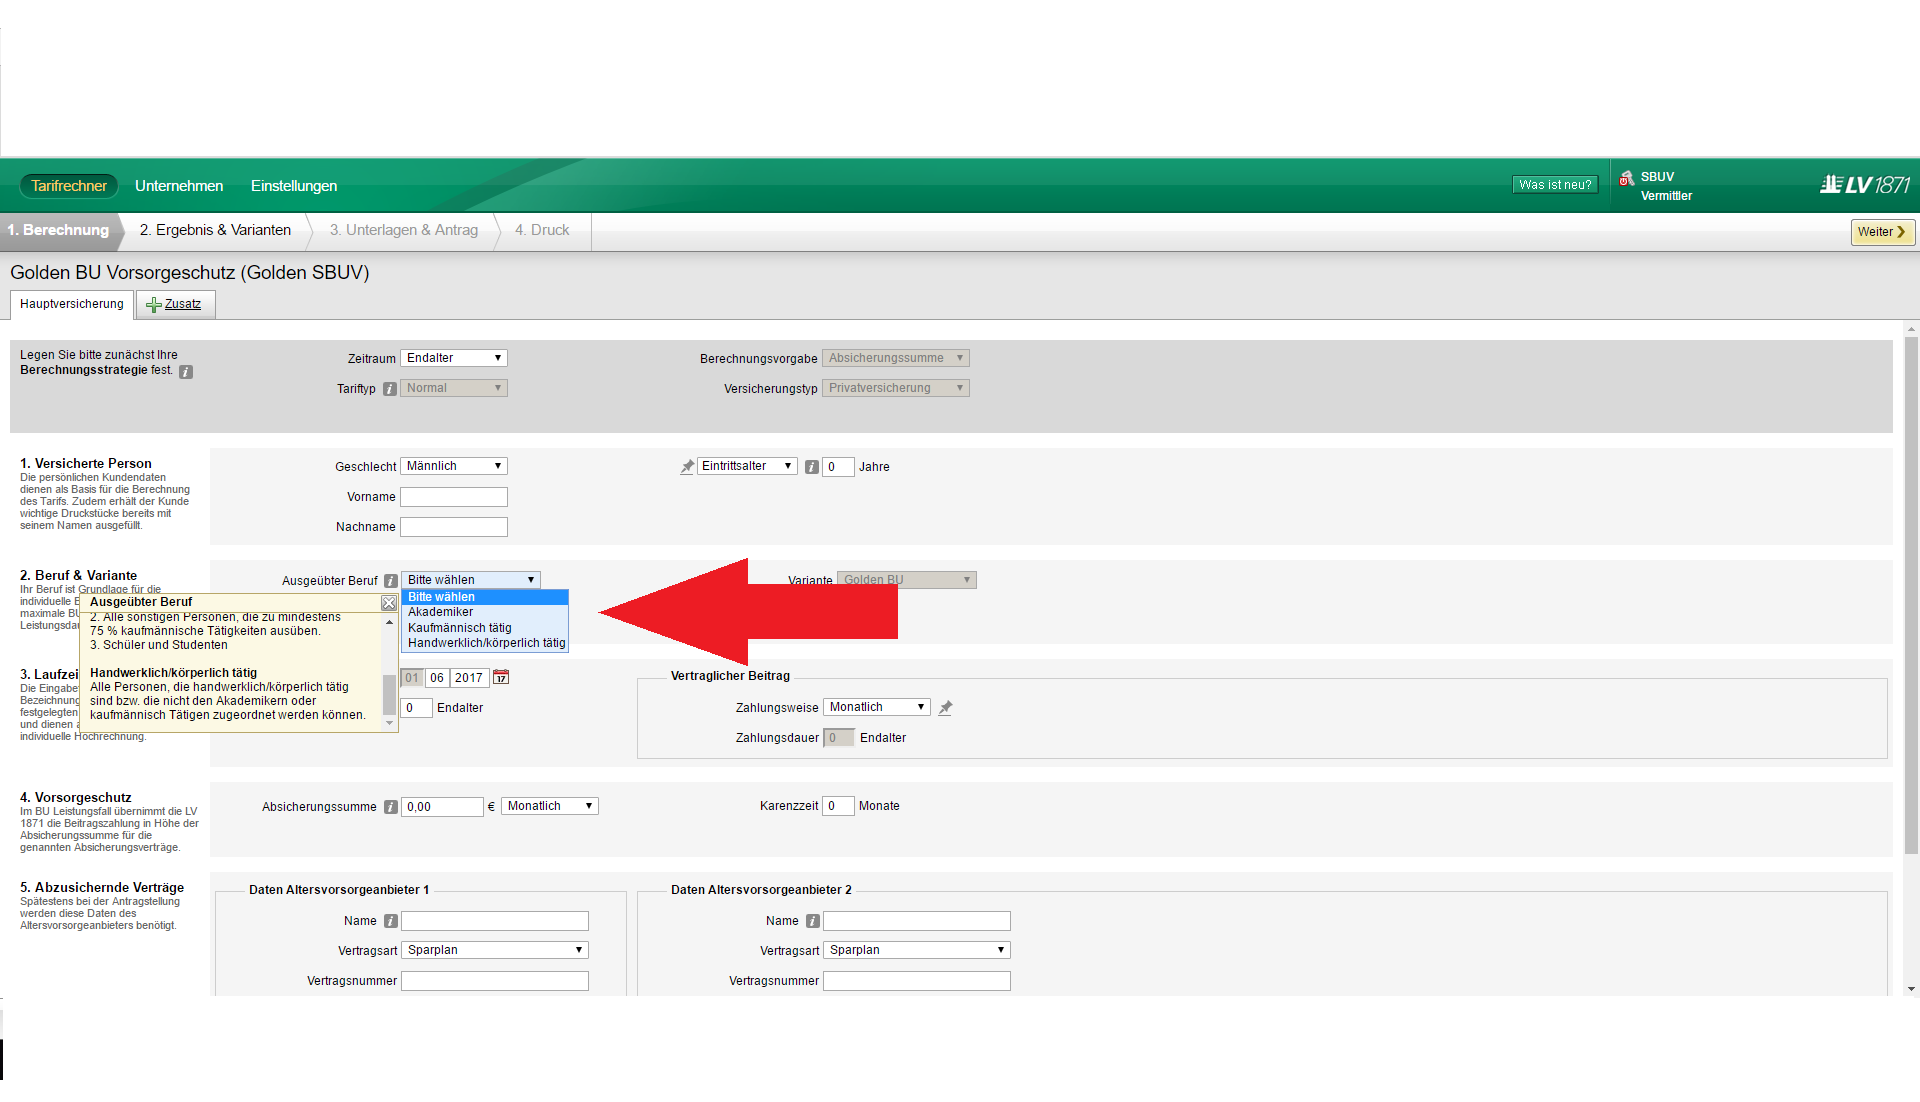Open the Geschlecht Männlich dropdown
This screenshot has height=1102, width=1920.
point(454,466)
